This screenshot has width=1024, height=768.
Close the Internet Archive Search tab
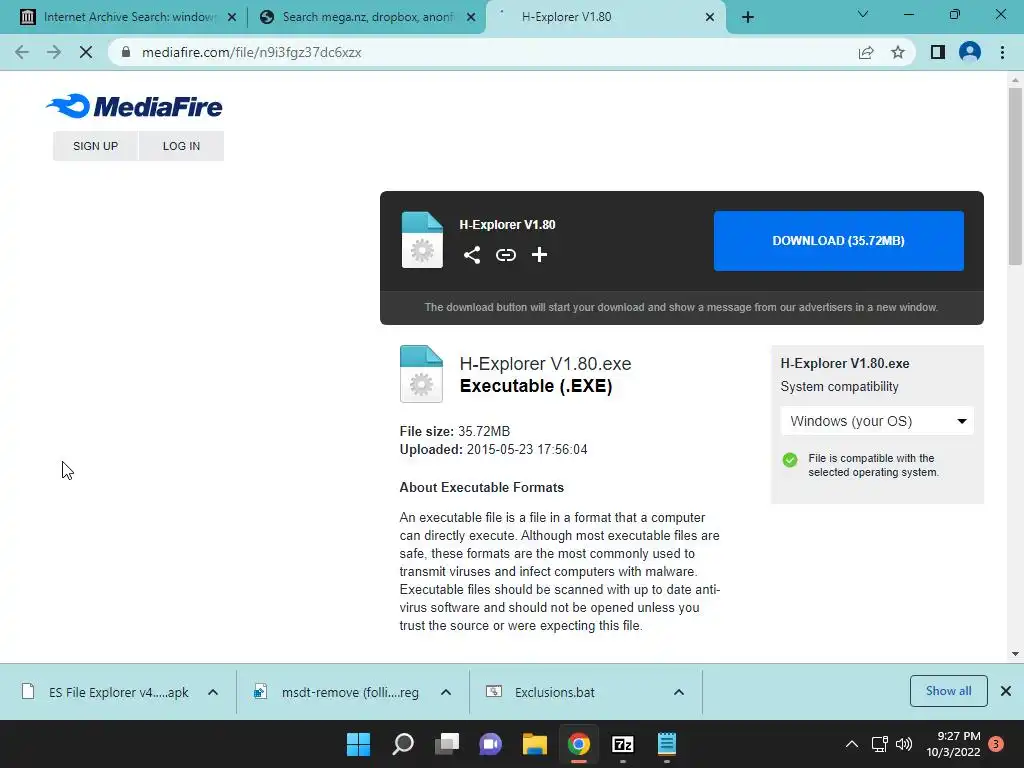point(232,17)
